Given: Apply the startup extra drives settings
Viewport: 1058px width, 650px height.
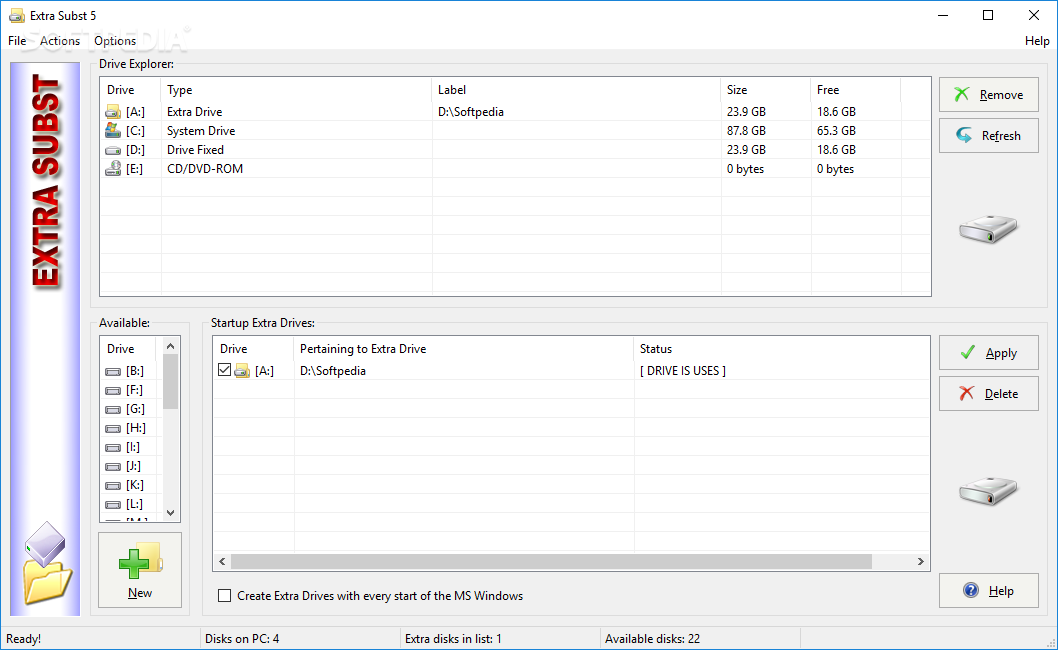Looking at the screenshot, I should (989, 352).
